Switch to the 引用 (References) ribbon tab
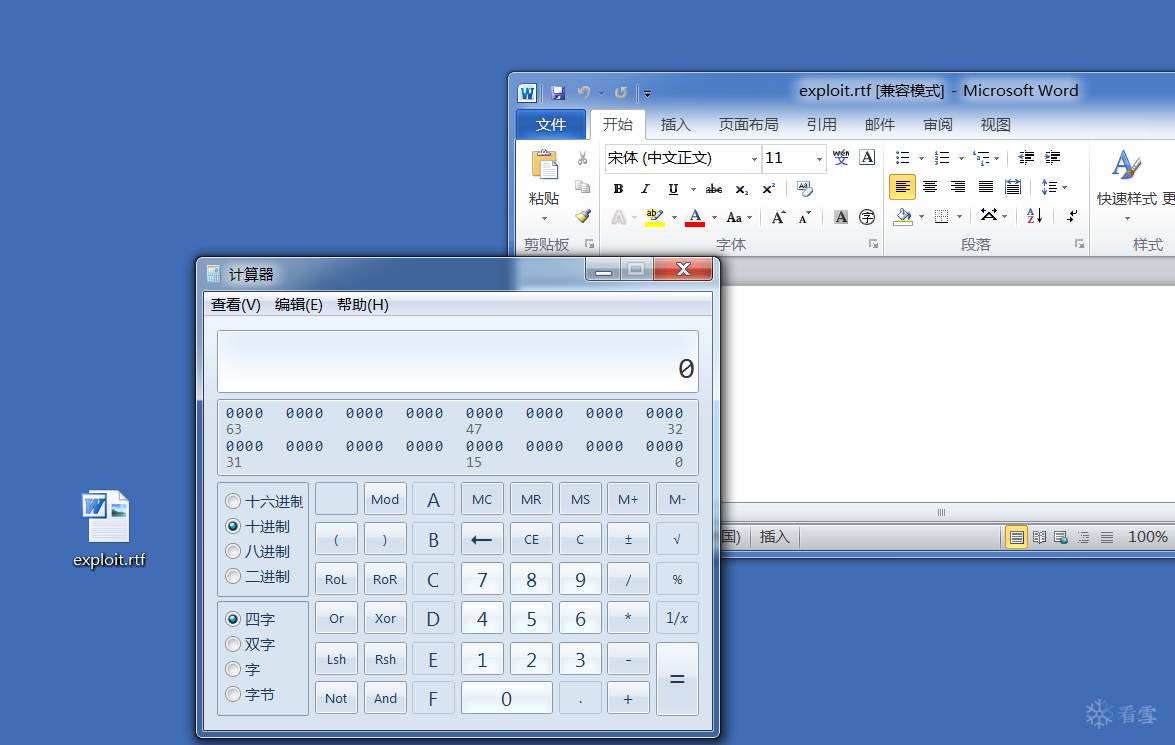The height and width of the screenshot is (745, 1175). [821, 124]
